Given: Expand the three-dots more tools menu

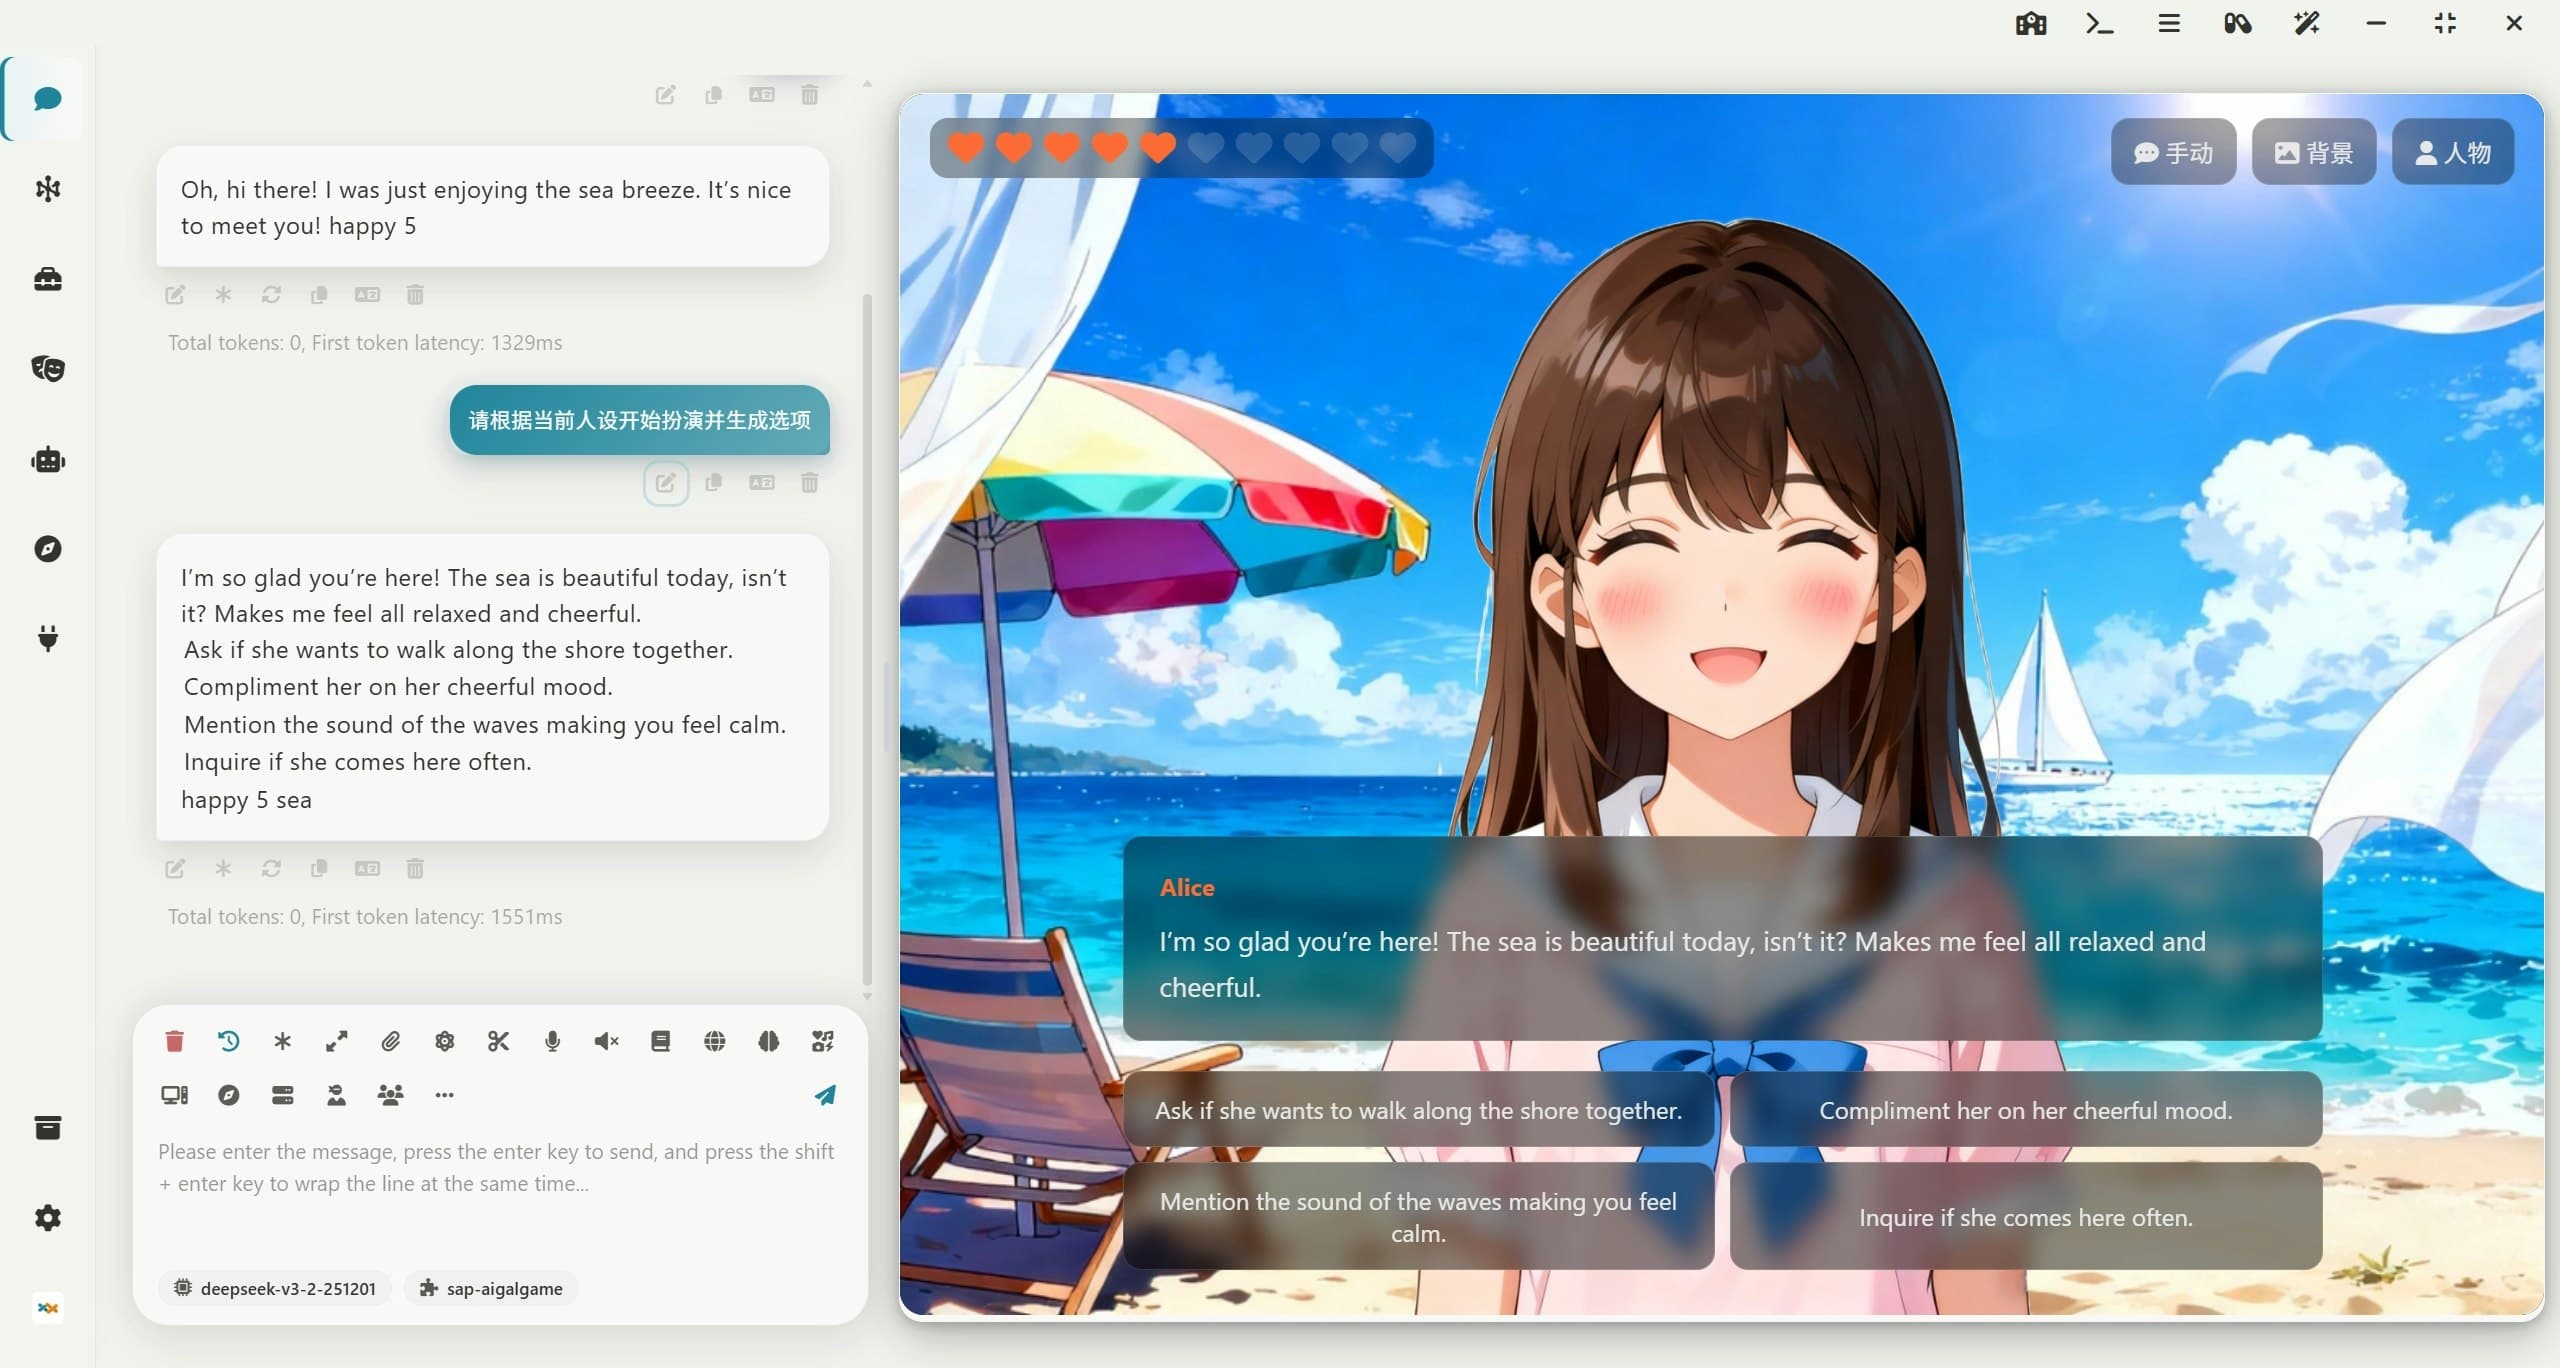Looking at the screenshot, I should [444, 1095].
